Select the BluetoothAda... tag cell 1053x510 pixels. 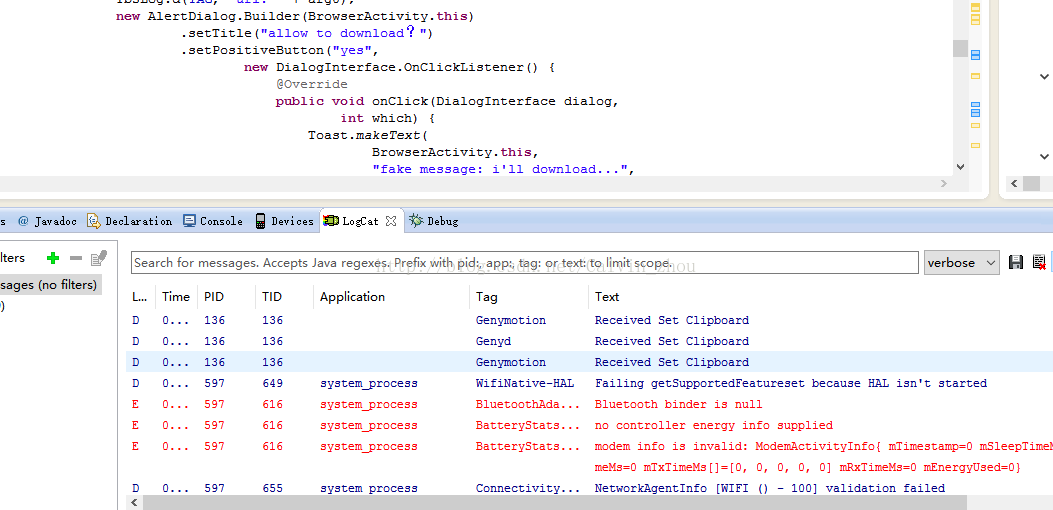click(527, 405)
